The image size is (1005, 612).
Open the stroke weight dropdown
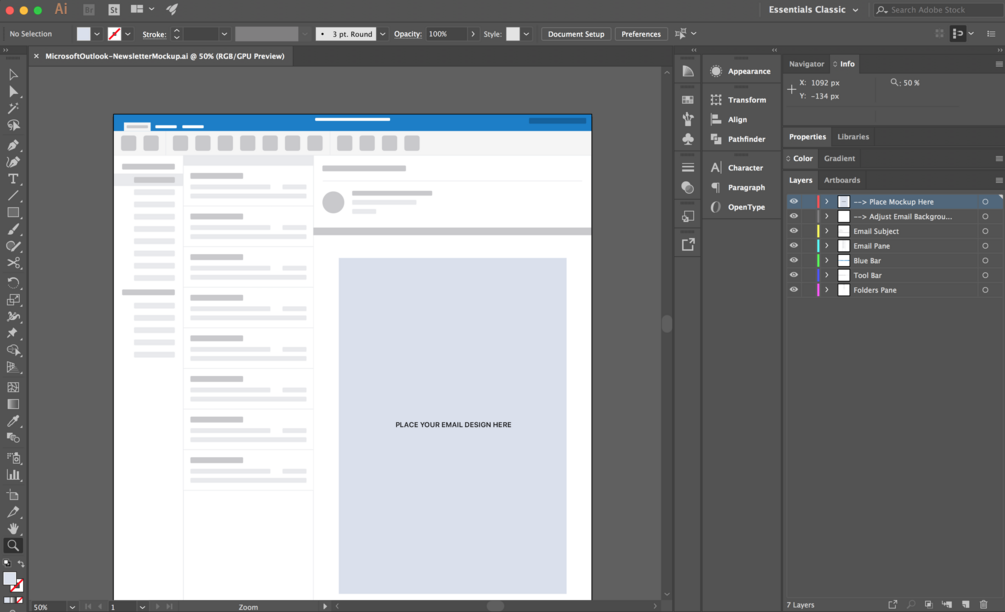[x=224, y=34]
